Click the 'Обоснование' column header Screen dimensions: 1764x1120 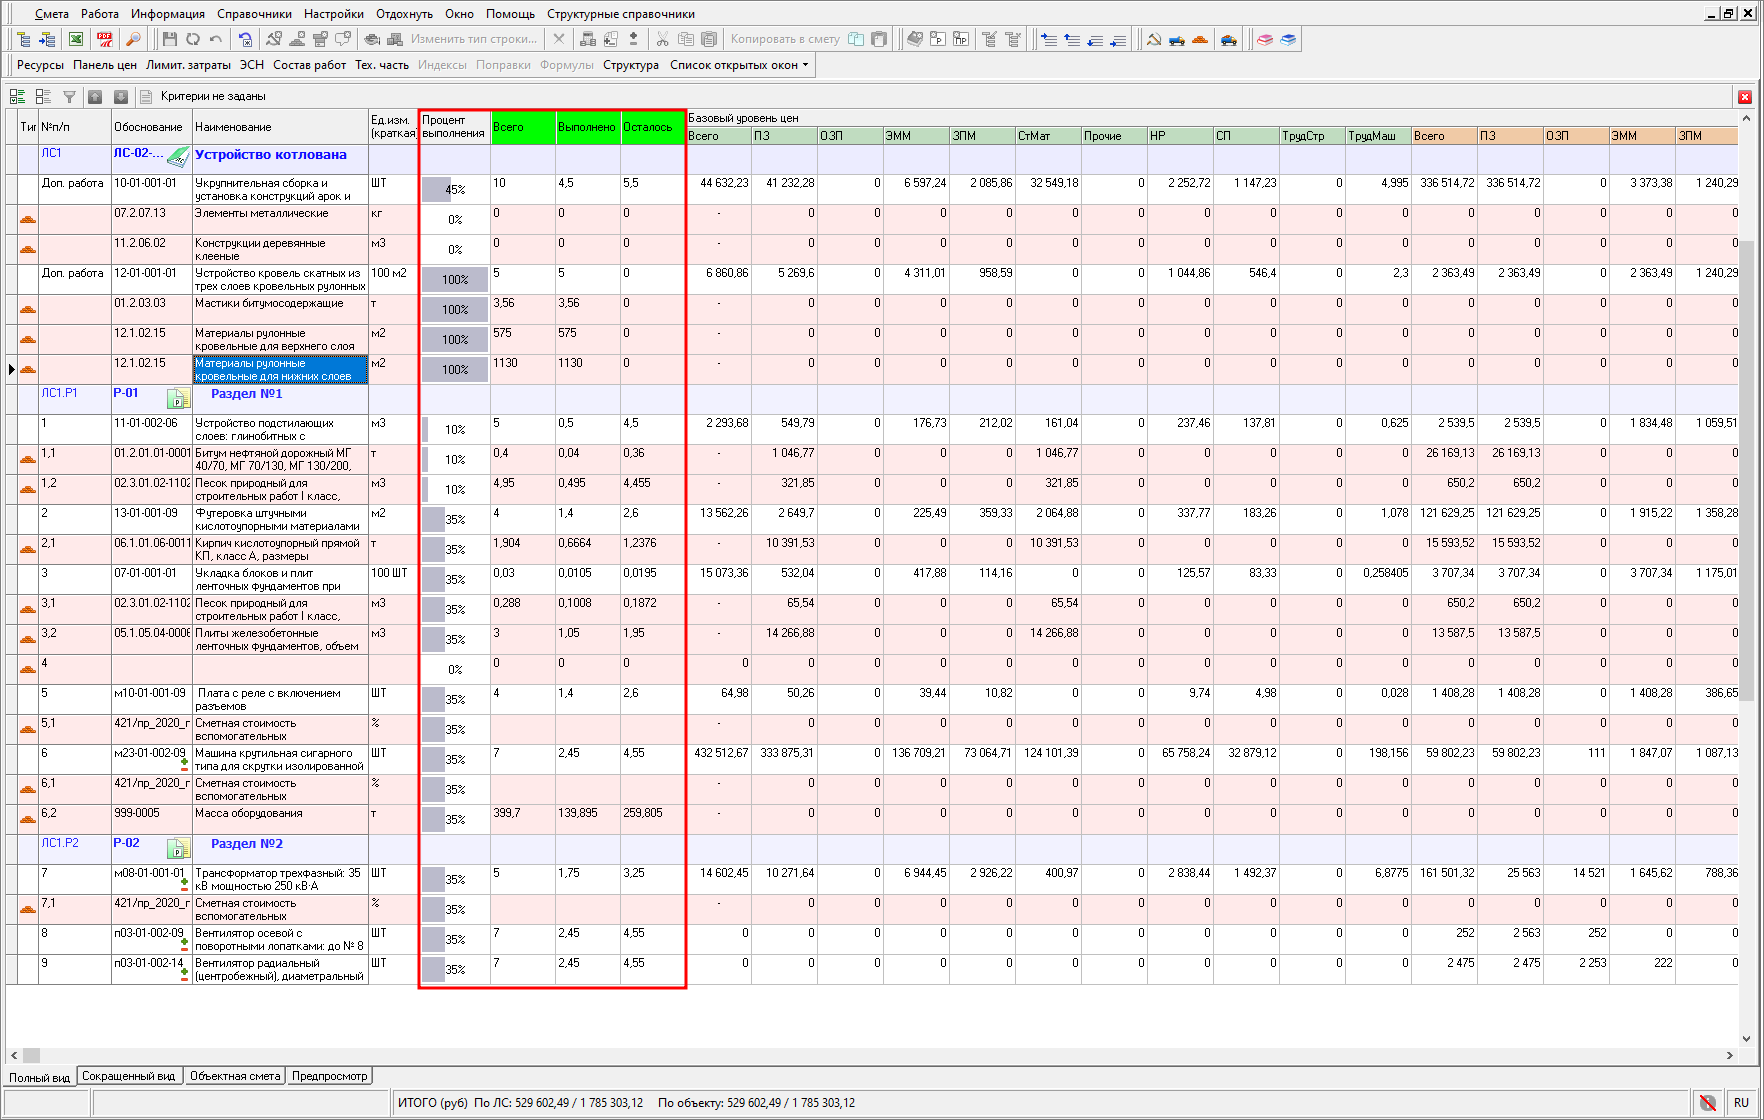(x=151, y=127)
